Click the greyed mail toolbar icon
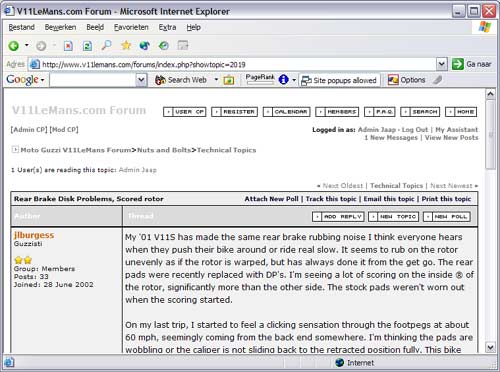 coord(183,45)
